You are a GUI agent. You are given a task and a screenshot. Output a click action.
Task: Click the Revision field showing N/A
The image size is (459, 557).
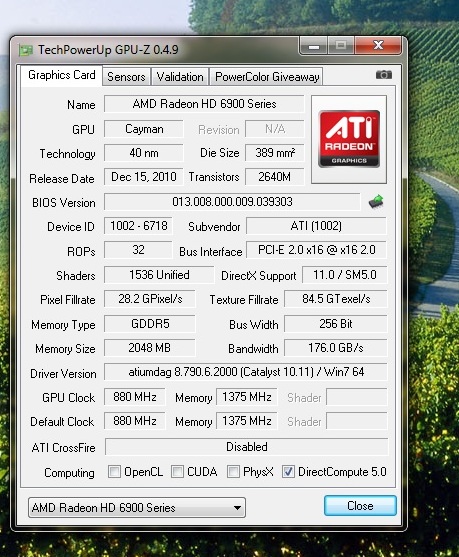coord(275,129)
